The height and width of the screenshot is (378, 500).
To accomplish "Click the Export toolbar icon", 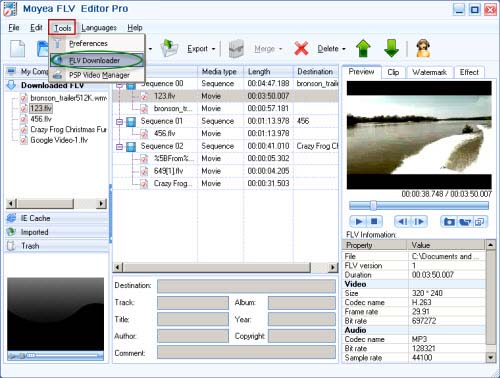I will pos(169,49).
